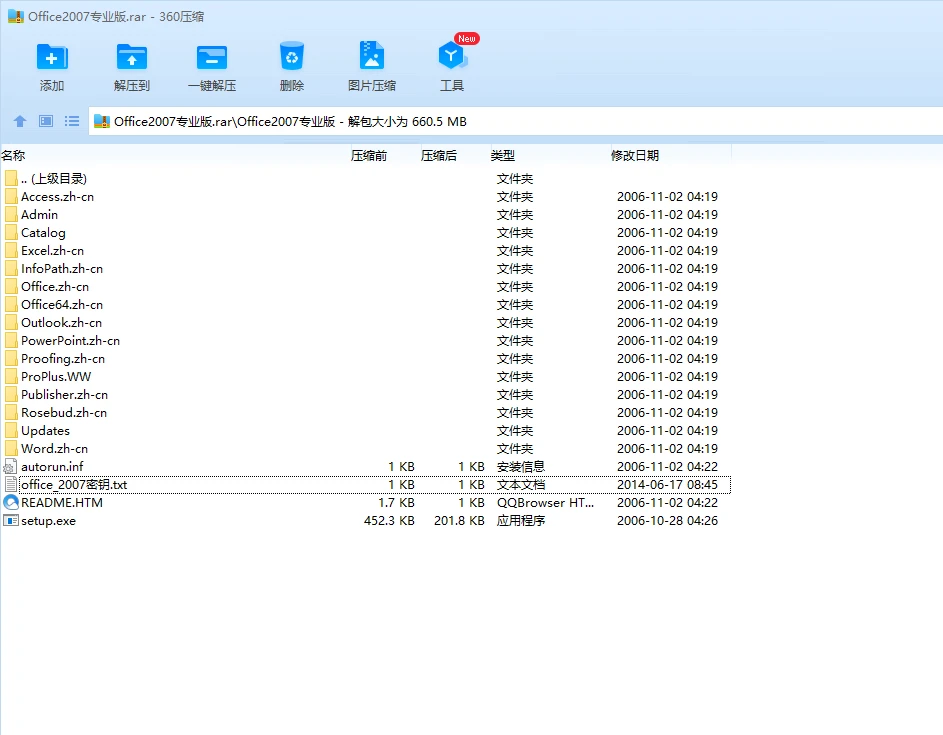Sort by the 压缩后 column header
This screenshot has height=735, width=943.
(x=438, y=156)
